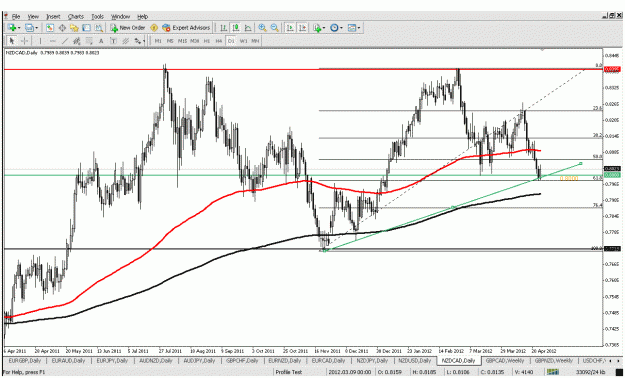Launch MetaEditor with the yellow diamond icon

click(x=154, y=28)
